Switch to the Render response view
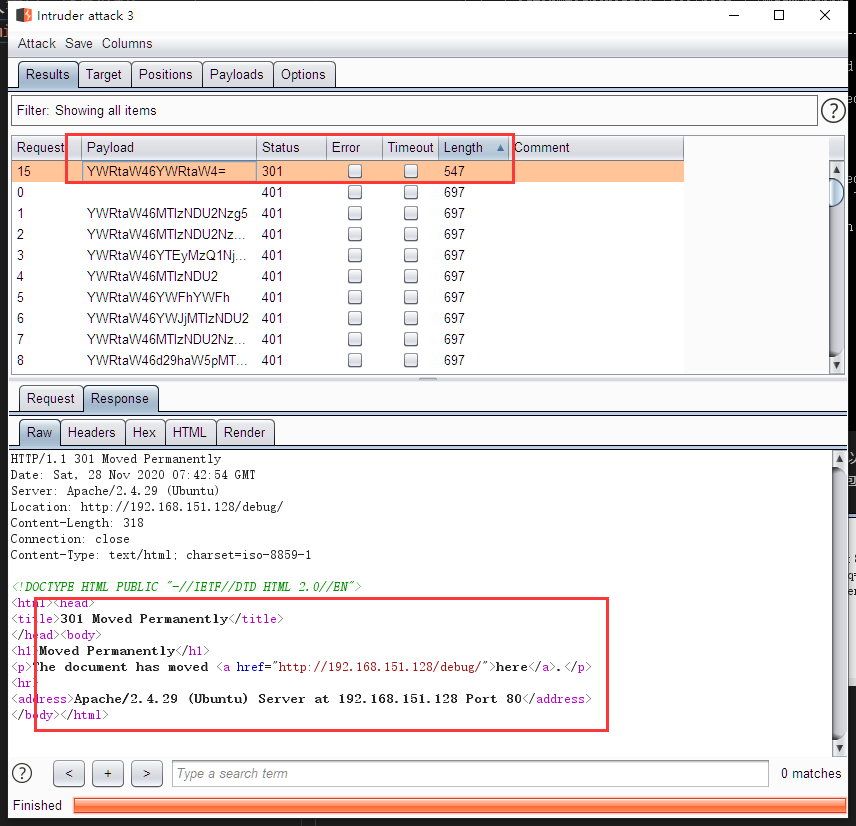The height and width of the screenshot is (826, 856). click(245, 432)
